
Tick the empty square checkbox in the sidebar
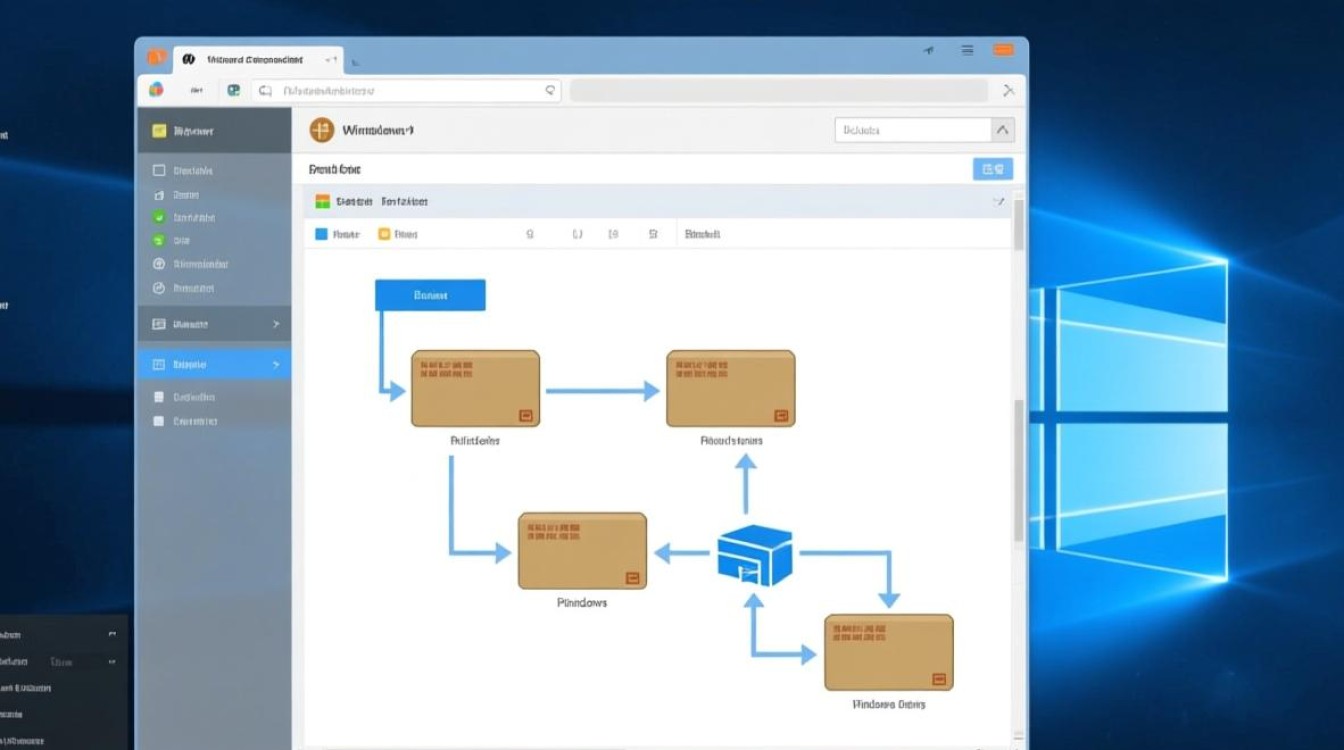(x=158, y=171)
